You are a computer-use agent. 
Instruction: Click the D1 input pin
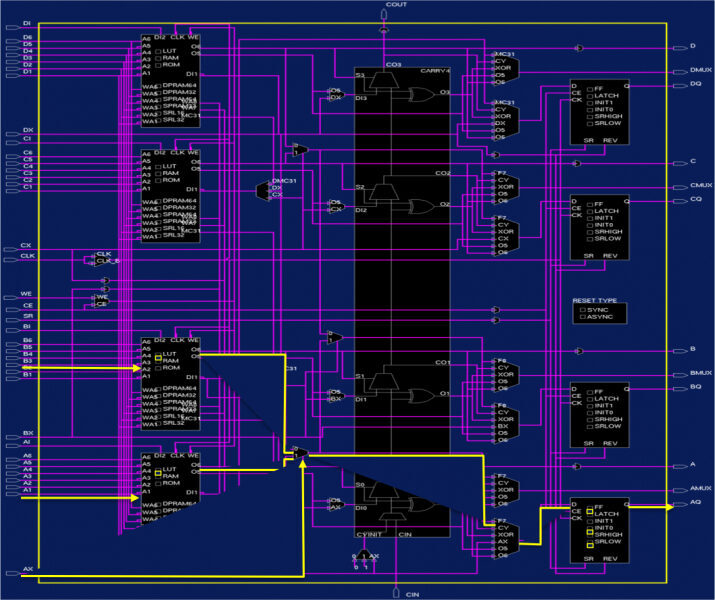(x=27, y=72)
